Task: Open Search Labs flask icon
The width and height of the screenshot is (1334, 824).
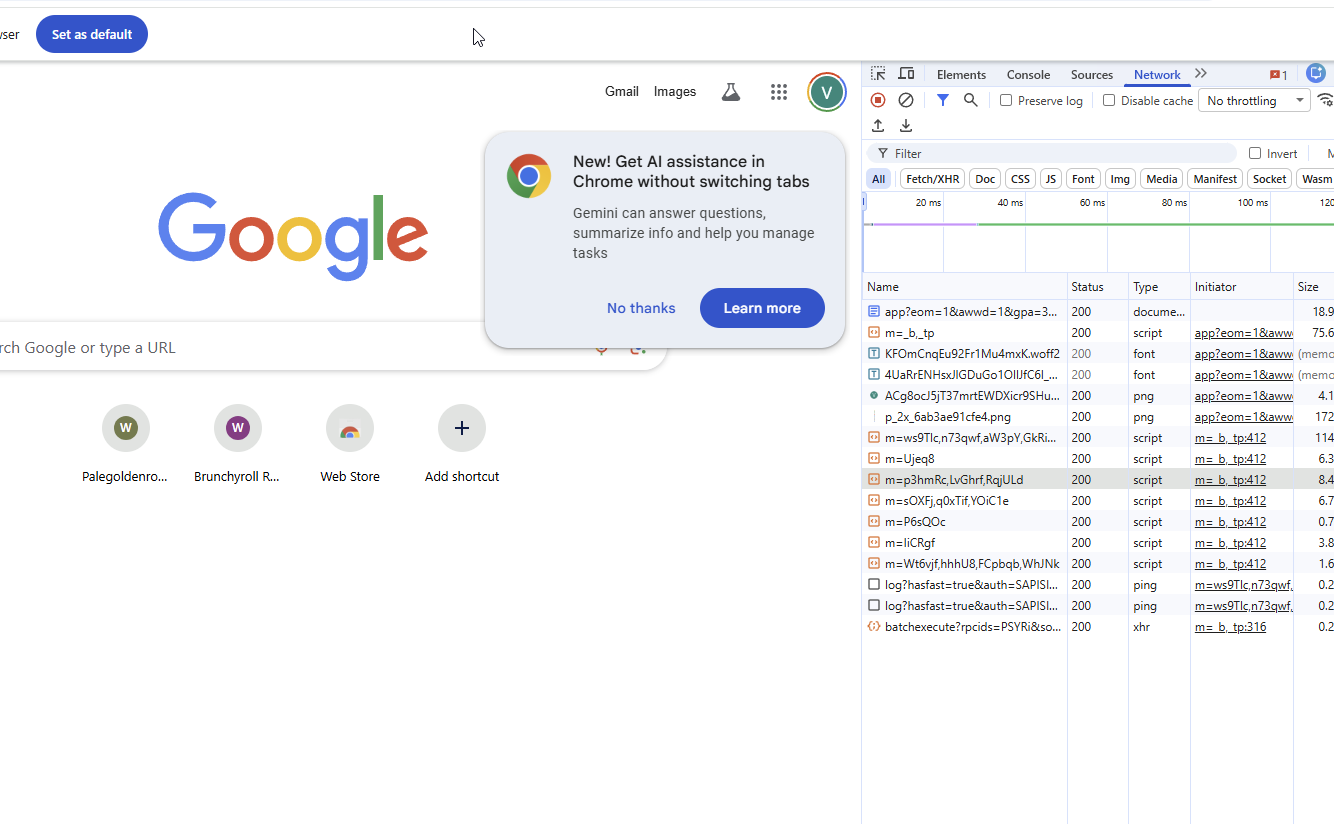Action: click(731, 92)
